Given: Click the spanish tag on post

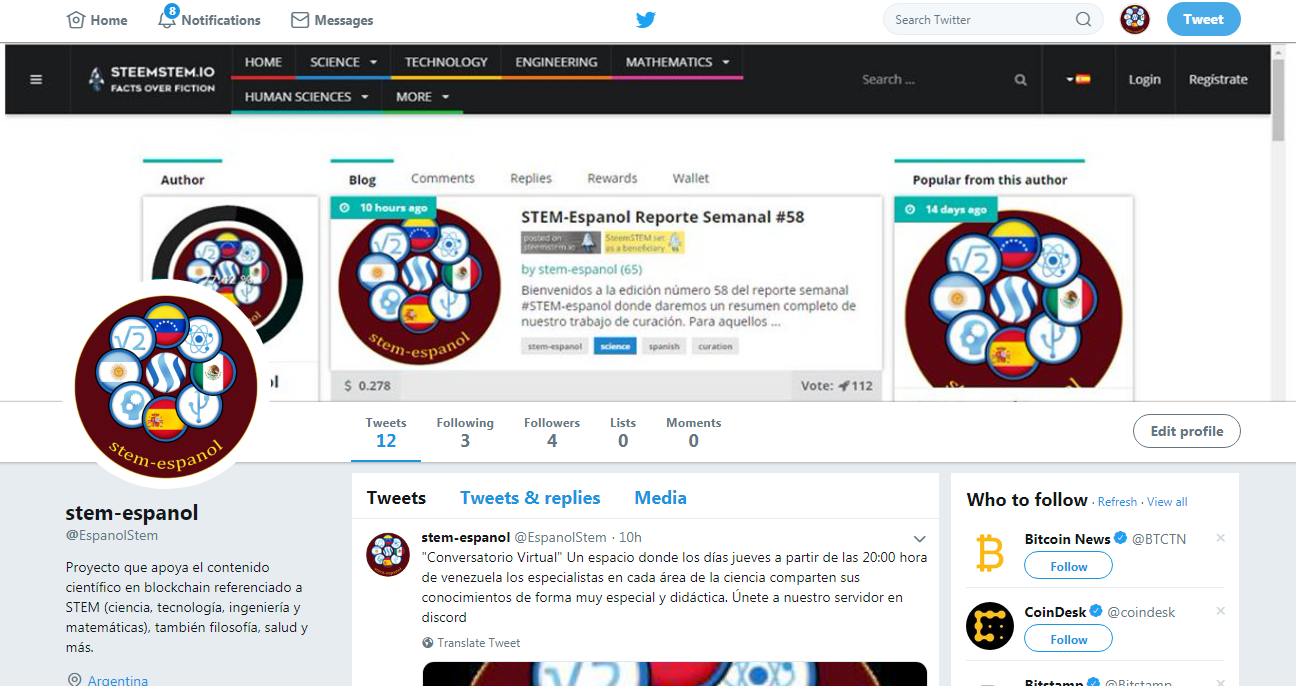Looking at the screenshot, I should [664, 346].
